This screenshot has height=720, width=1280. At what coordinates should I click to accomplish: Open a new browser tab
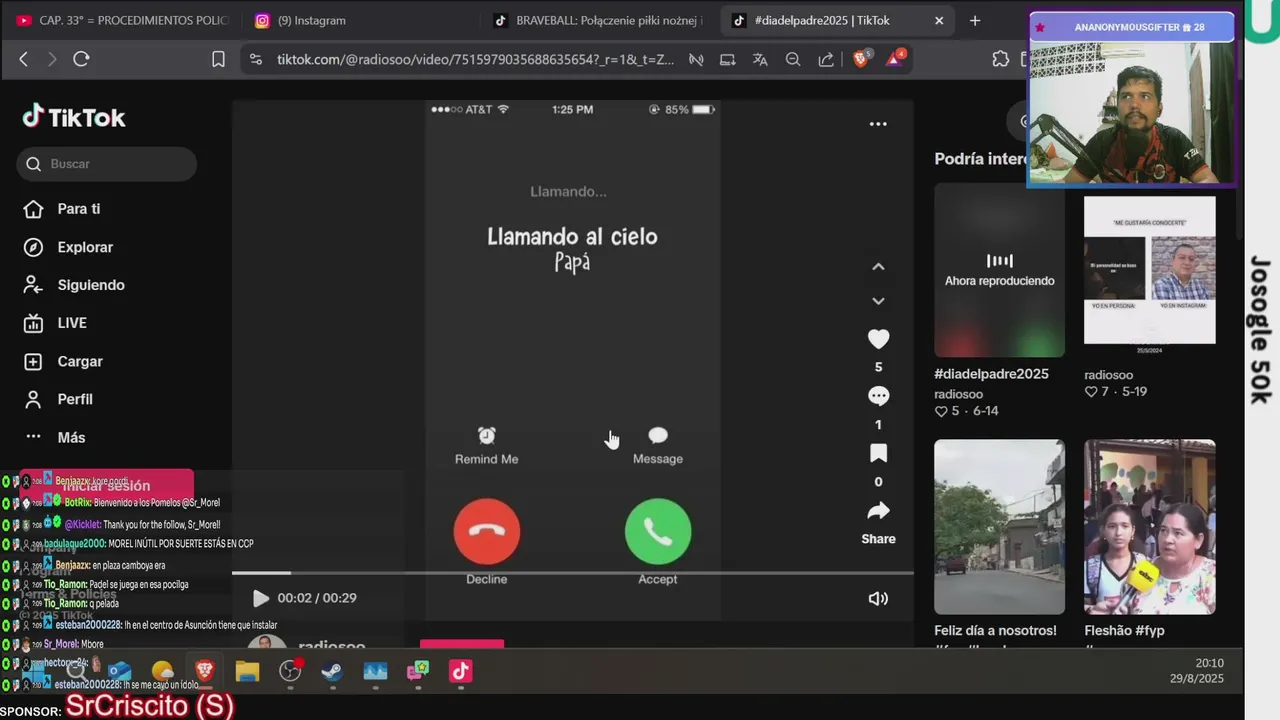(x=975, y=20)
